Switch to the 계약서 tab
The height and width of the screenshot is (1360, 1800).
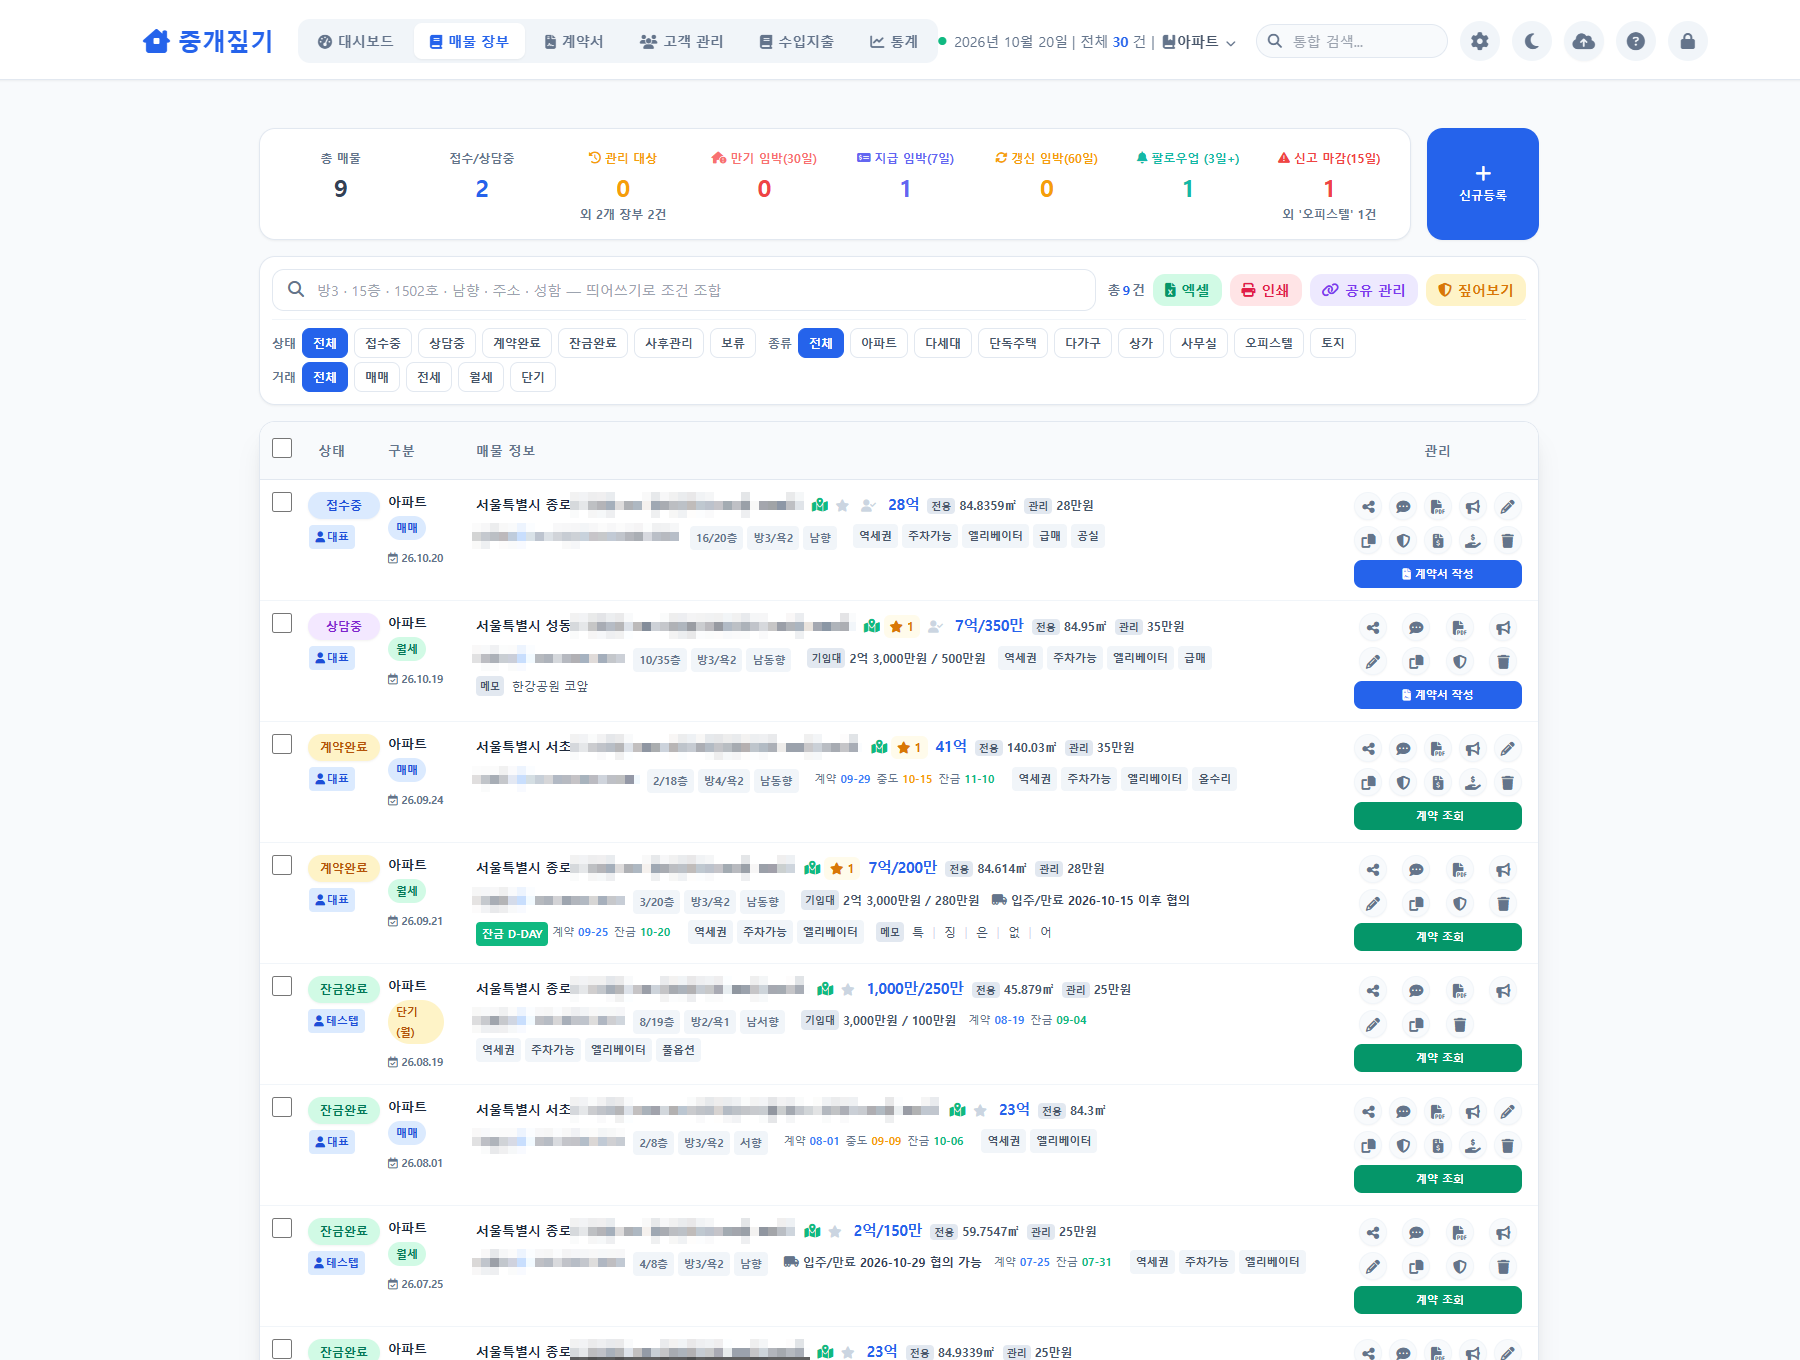[x=573, y=41]
